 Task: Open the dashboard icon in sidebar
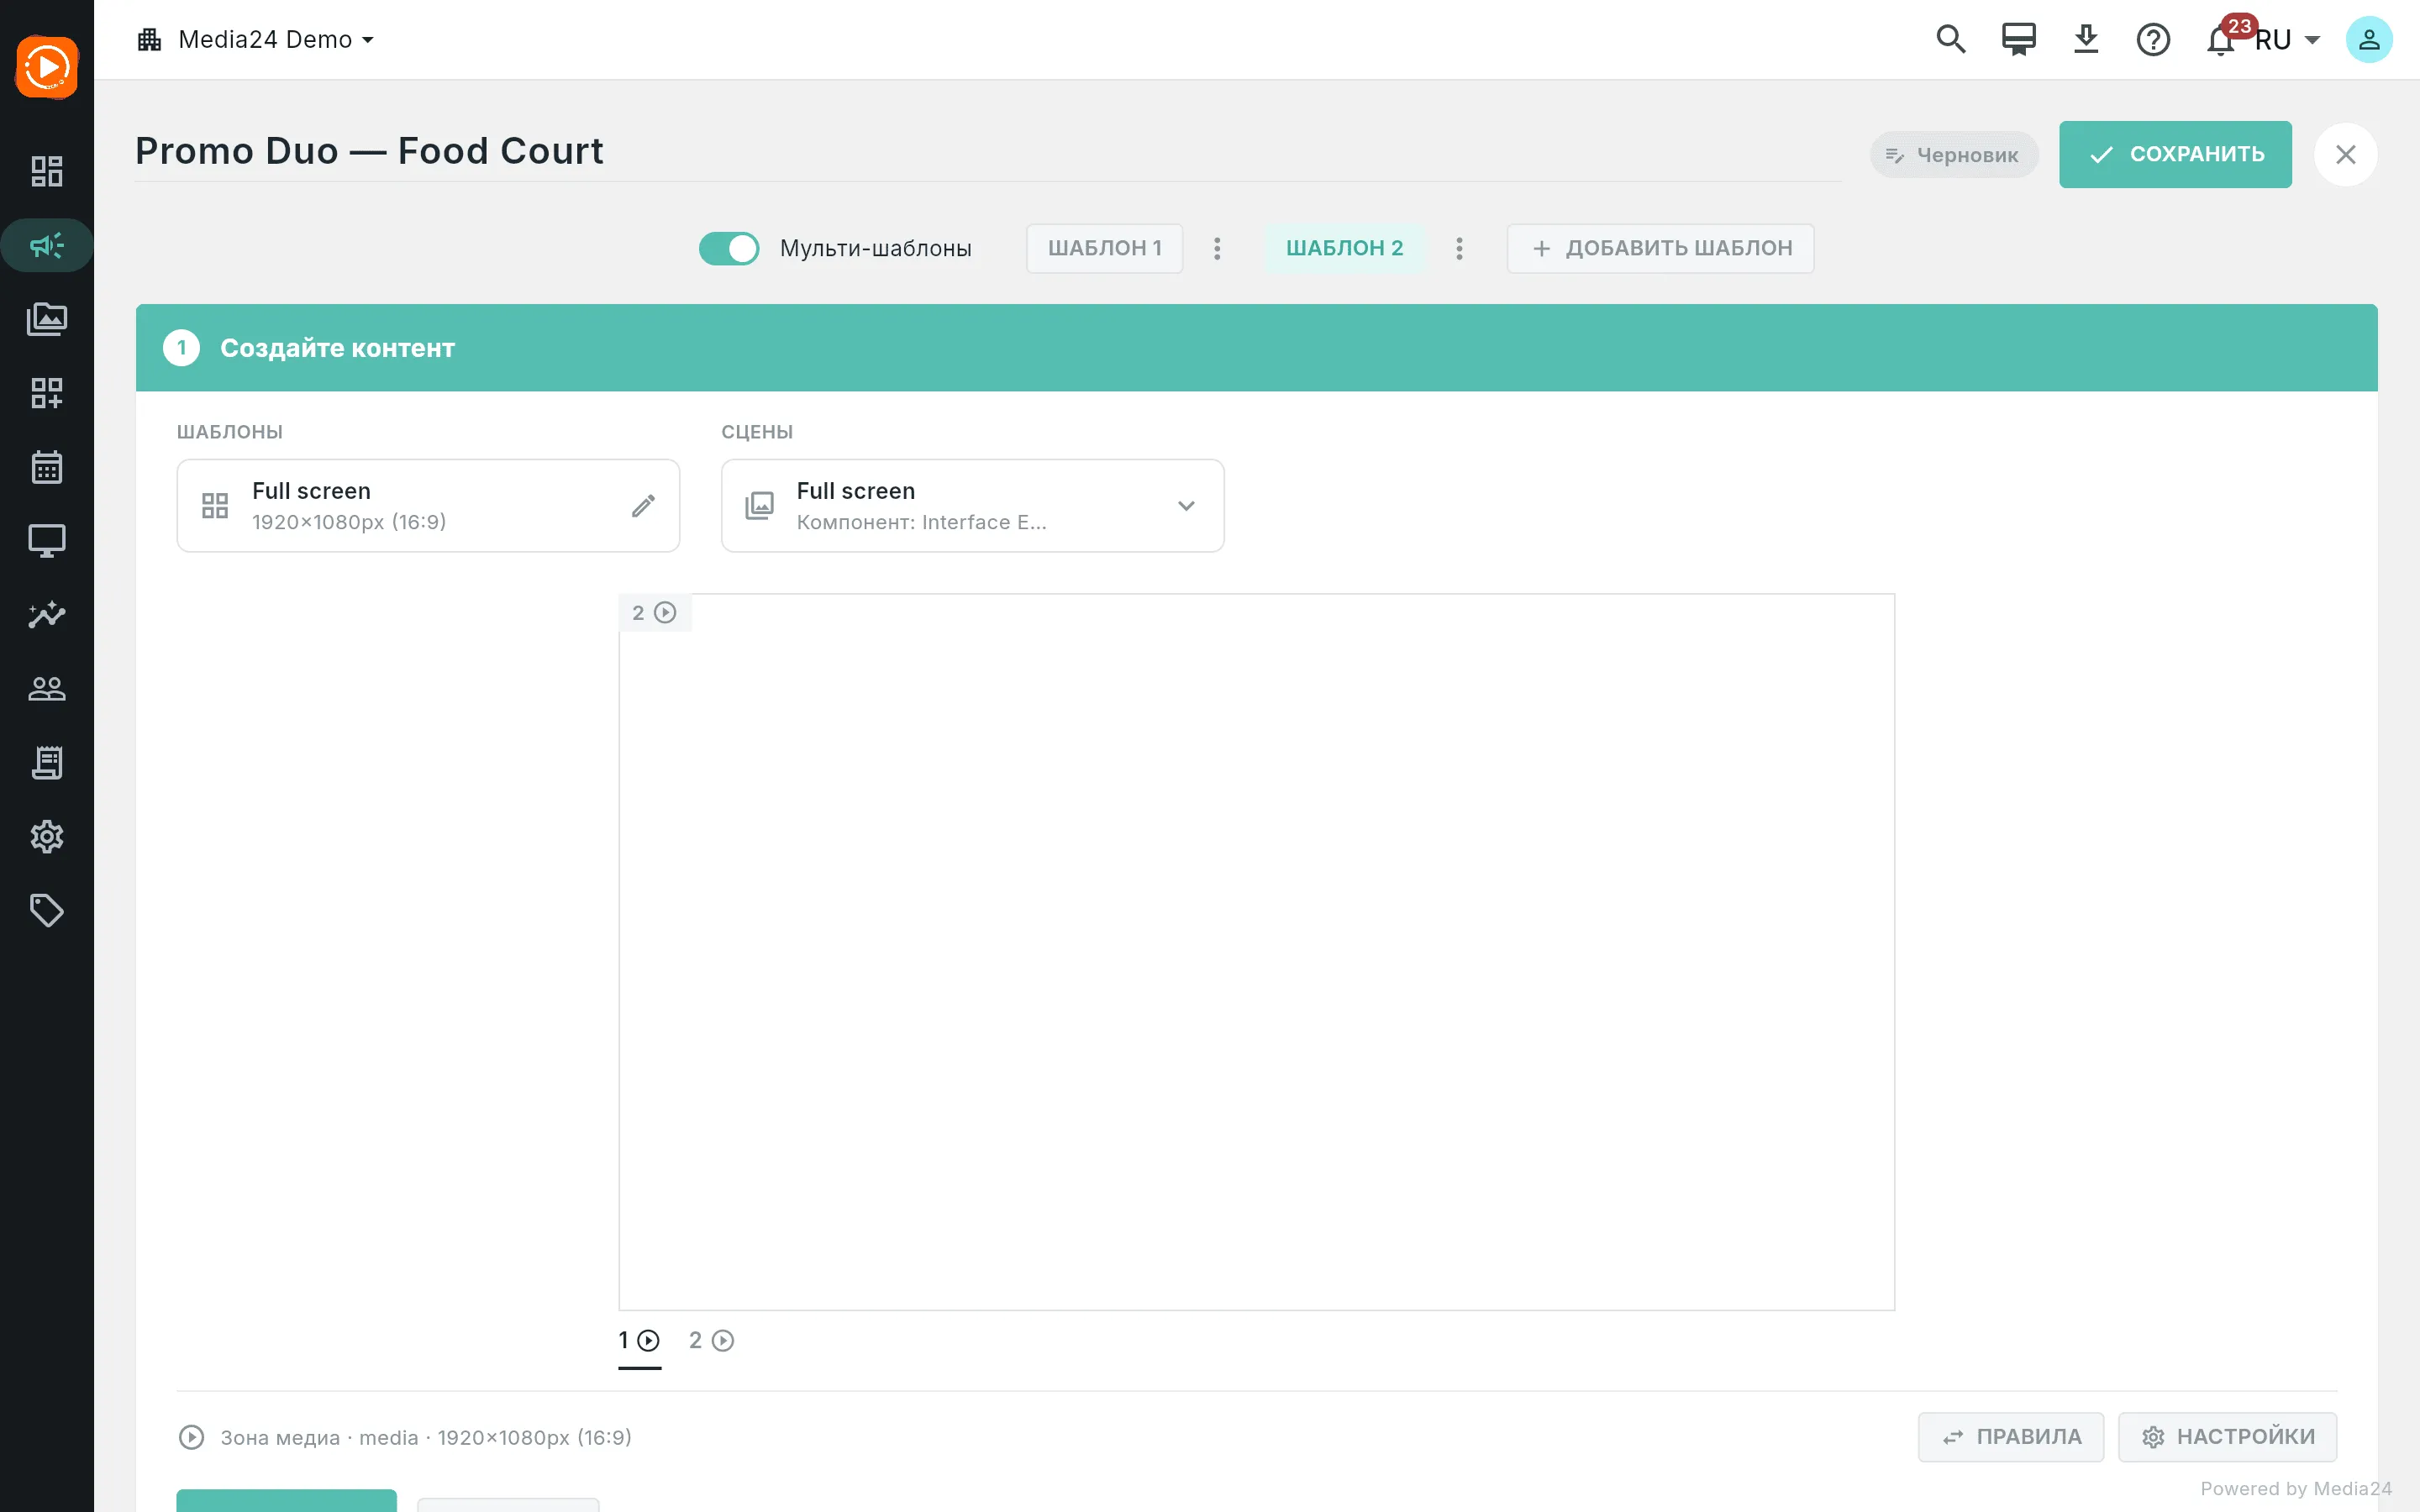(46, 171)
